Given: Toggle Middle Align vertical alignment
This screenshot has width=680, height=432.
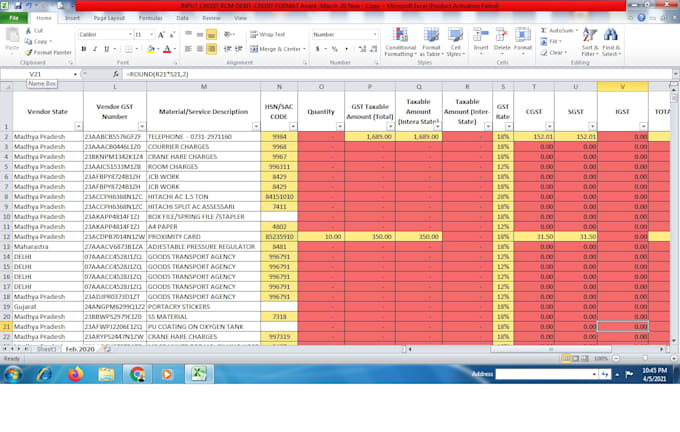Looking at the screenshot, I should [200, 34].
